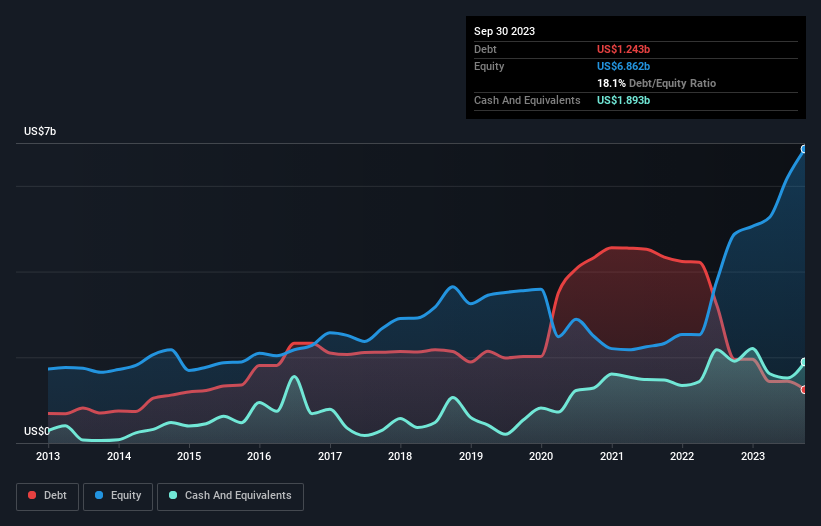Click the 2014 x-axis label

[119, 456]
